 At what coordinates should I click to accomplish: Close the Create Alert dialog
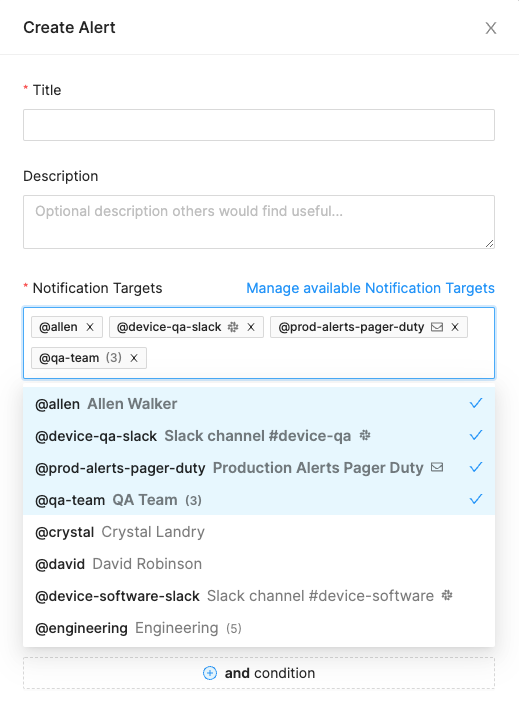point(491,28)
